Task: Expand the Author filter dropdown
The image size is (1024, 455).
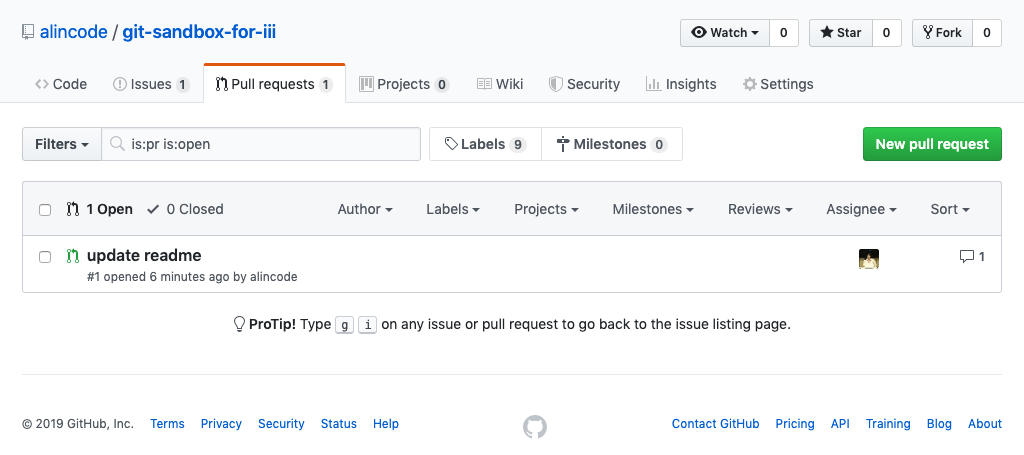Action: tap(364, 209)
